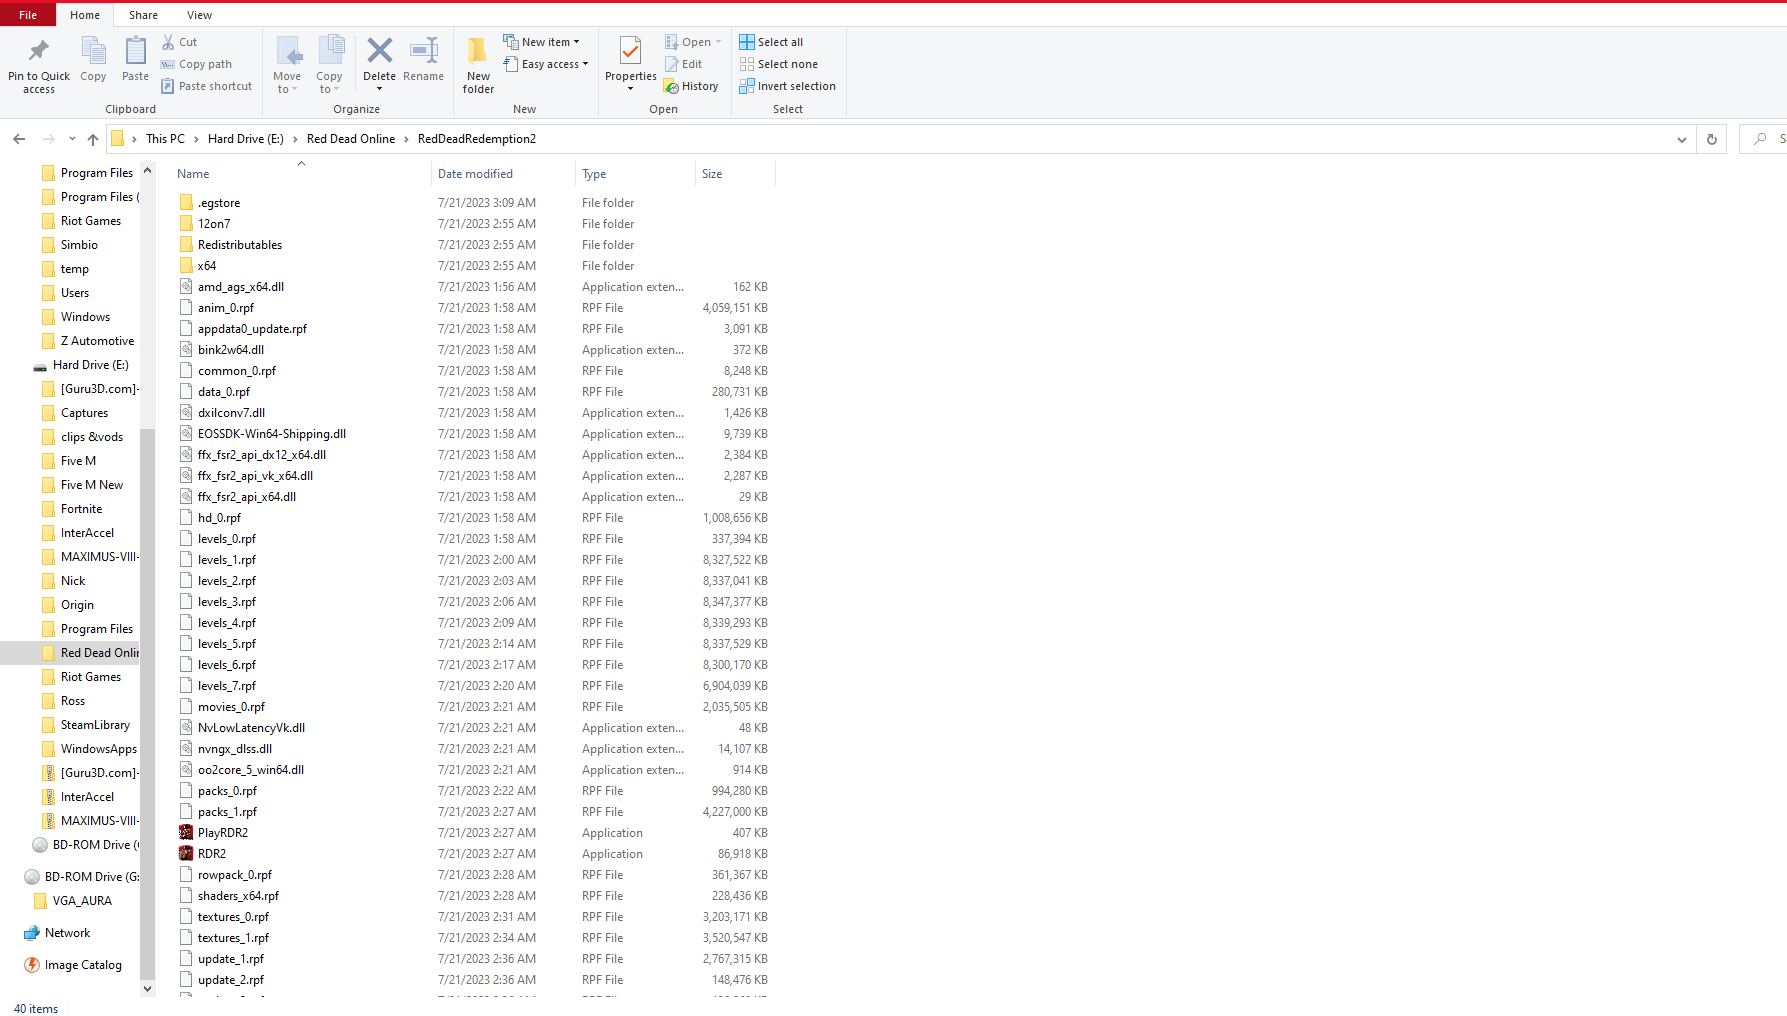
Task: Select the Redistributables folder
Action: tap(240, 245)
